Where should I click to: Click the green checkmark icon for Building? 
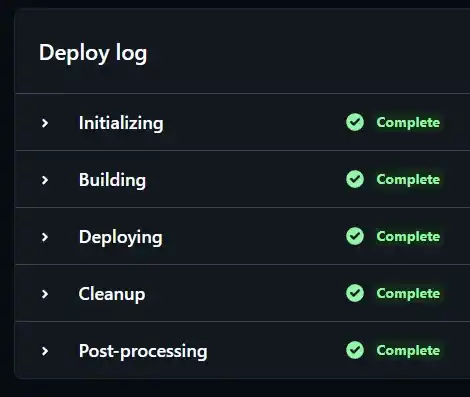coord(355,179)
